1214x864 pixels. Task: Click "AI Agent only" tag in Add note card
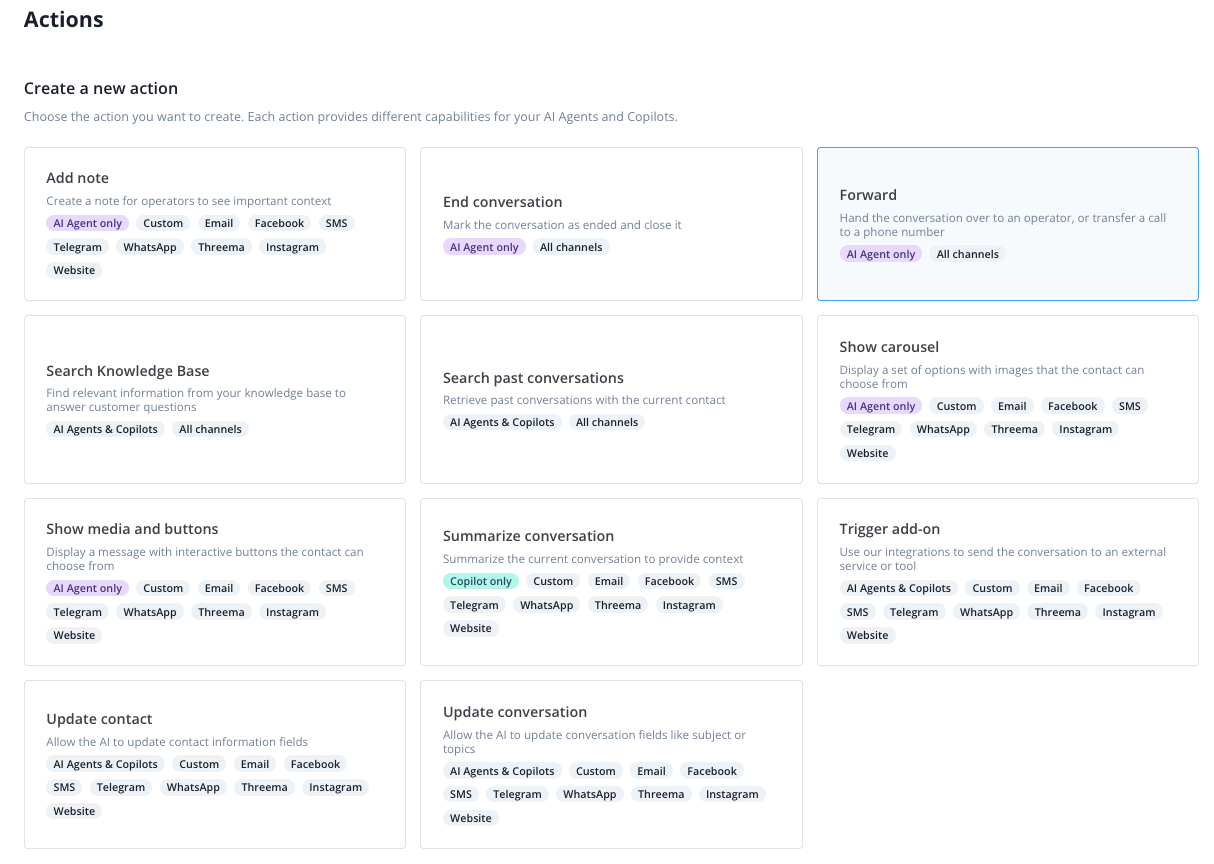pyautogui.click(x=88, y=223)
